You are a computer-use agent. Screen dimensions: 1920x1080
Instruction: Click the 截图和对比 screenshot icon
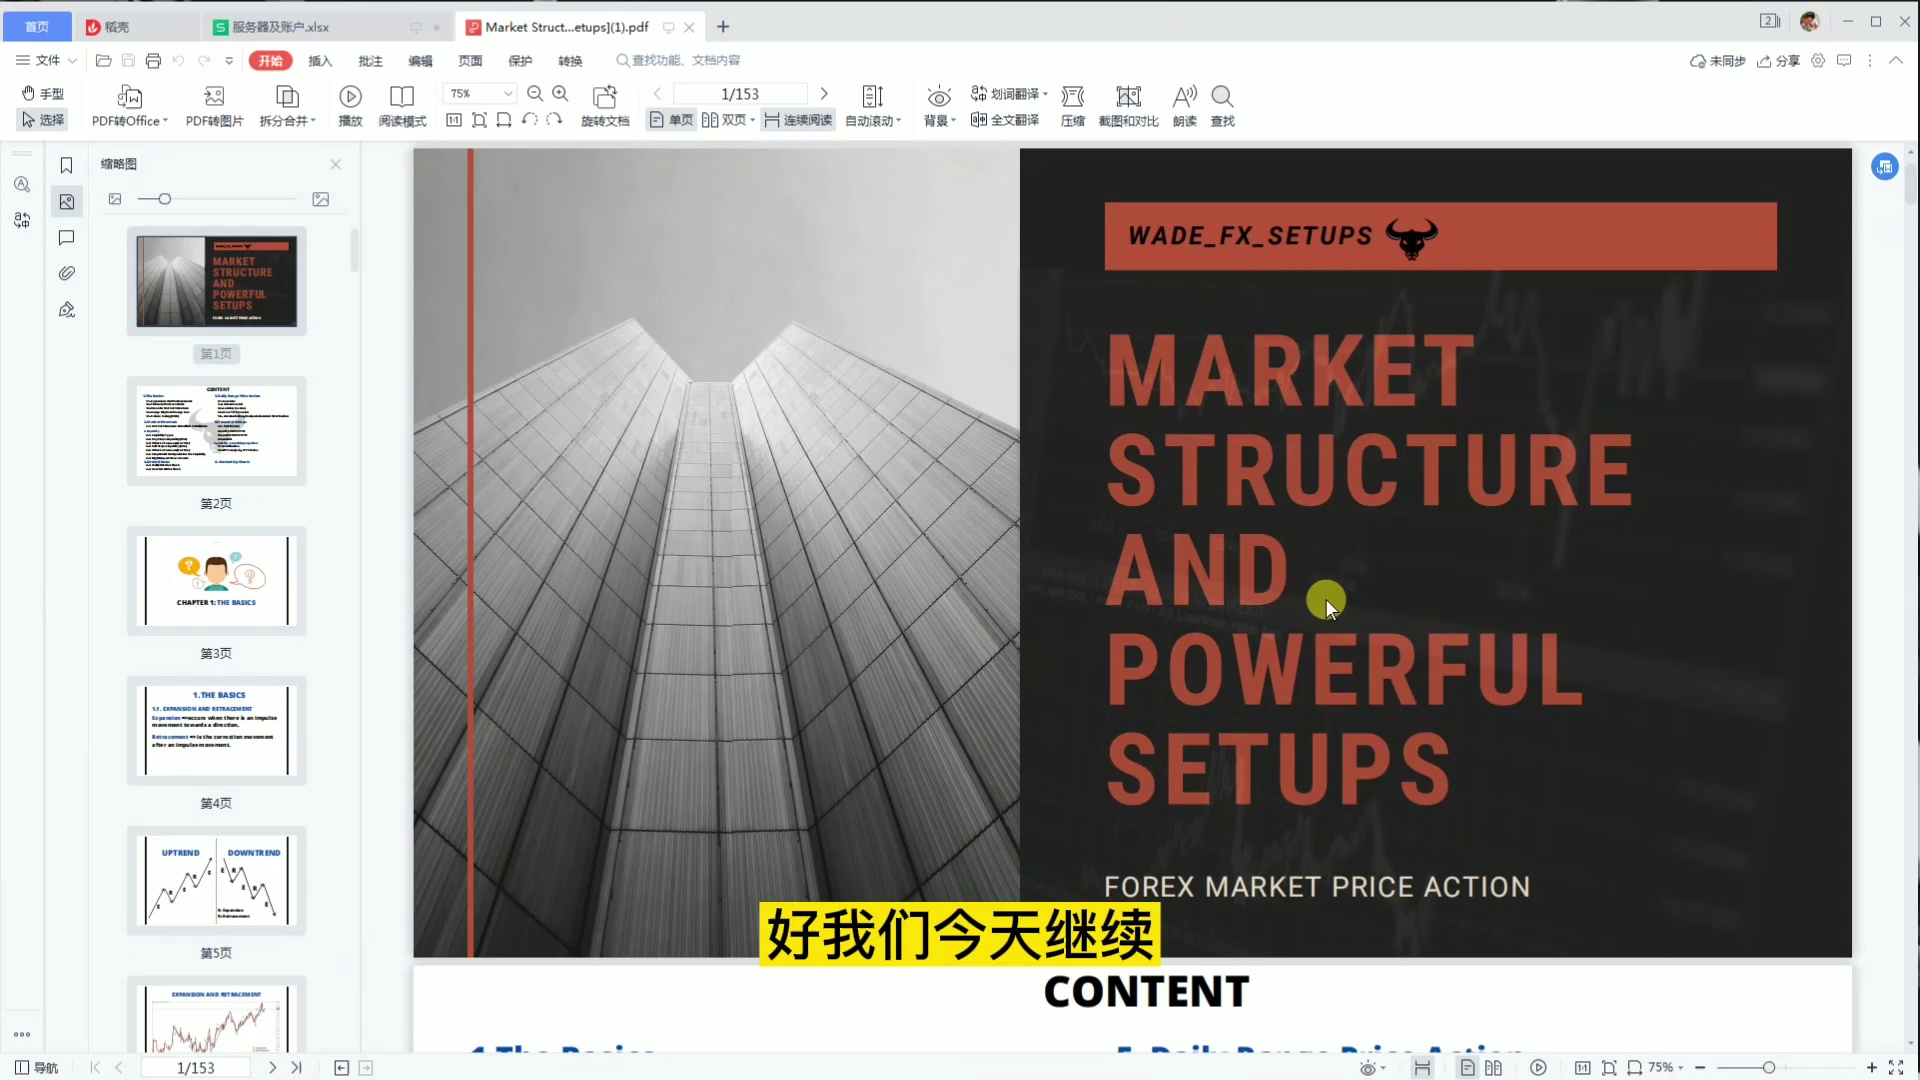pyautogui.click(x=1128, y=97)
